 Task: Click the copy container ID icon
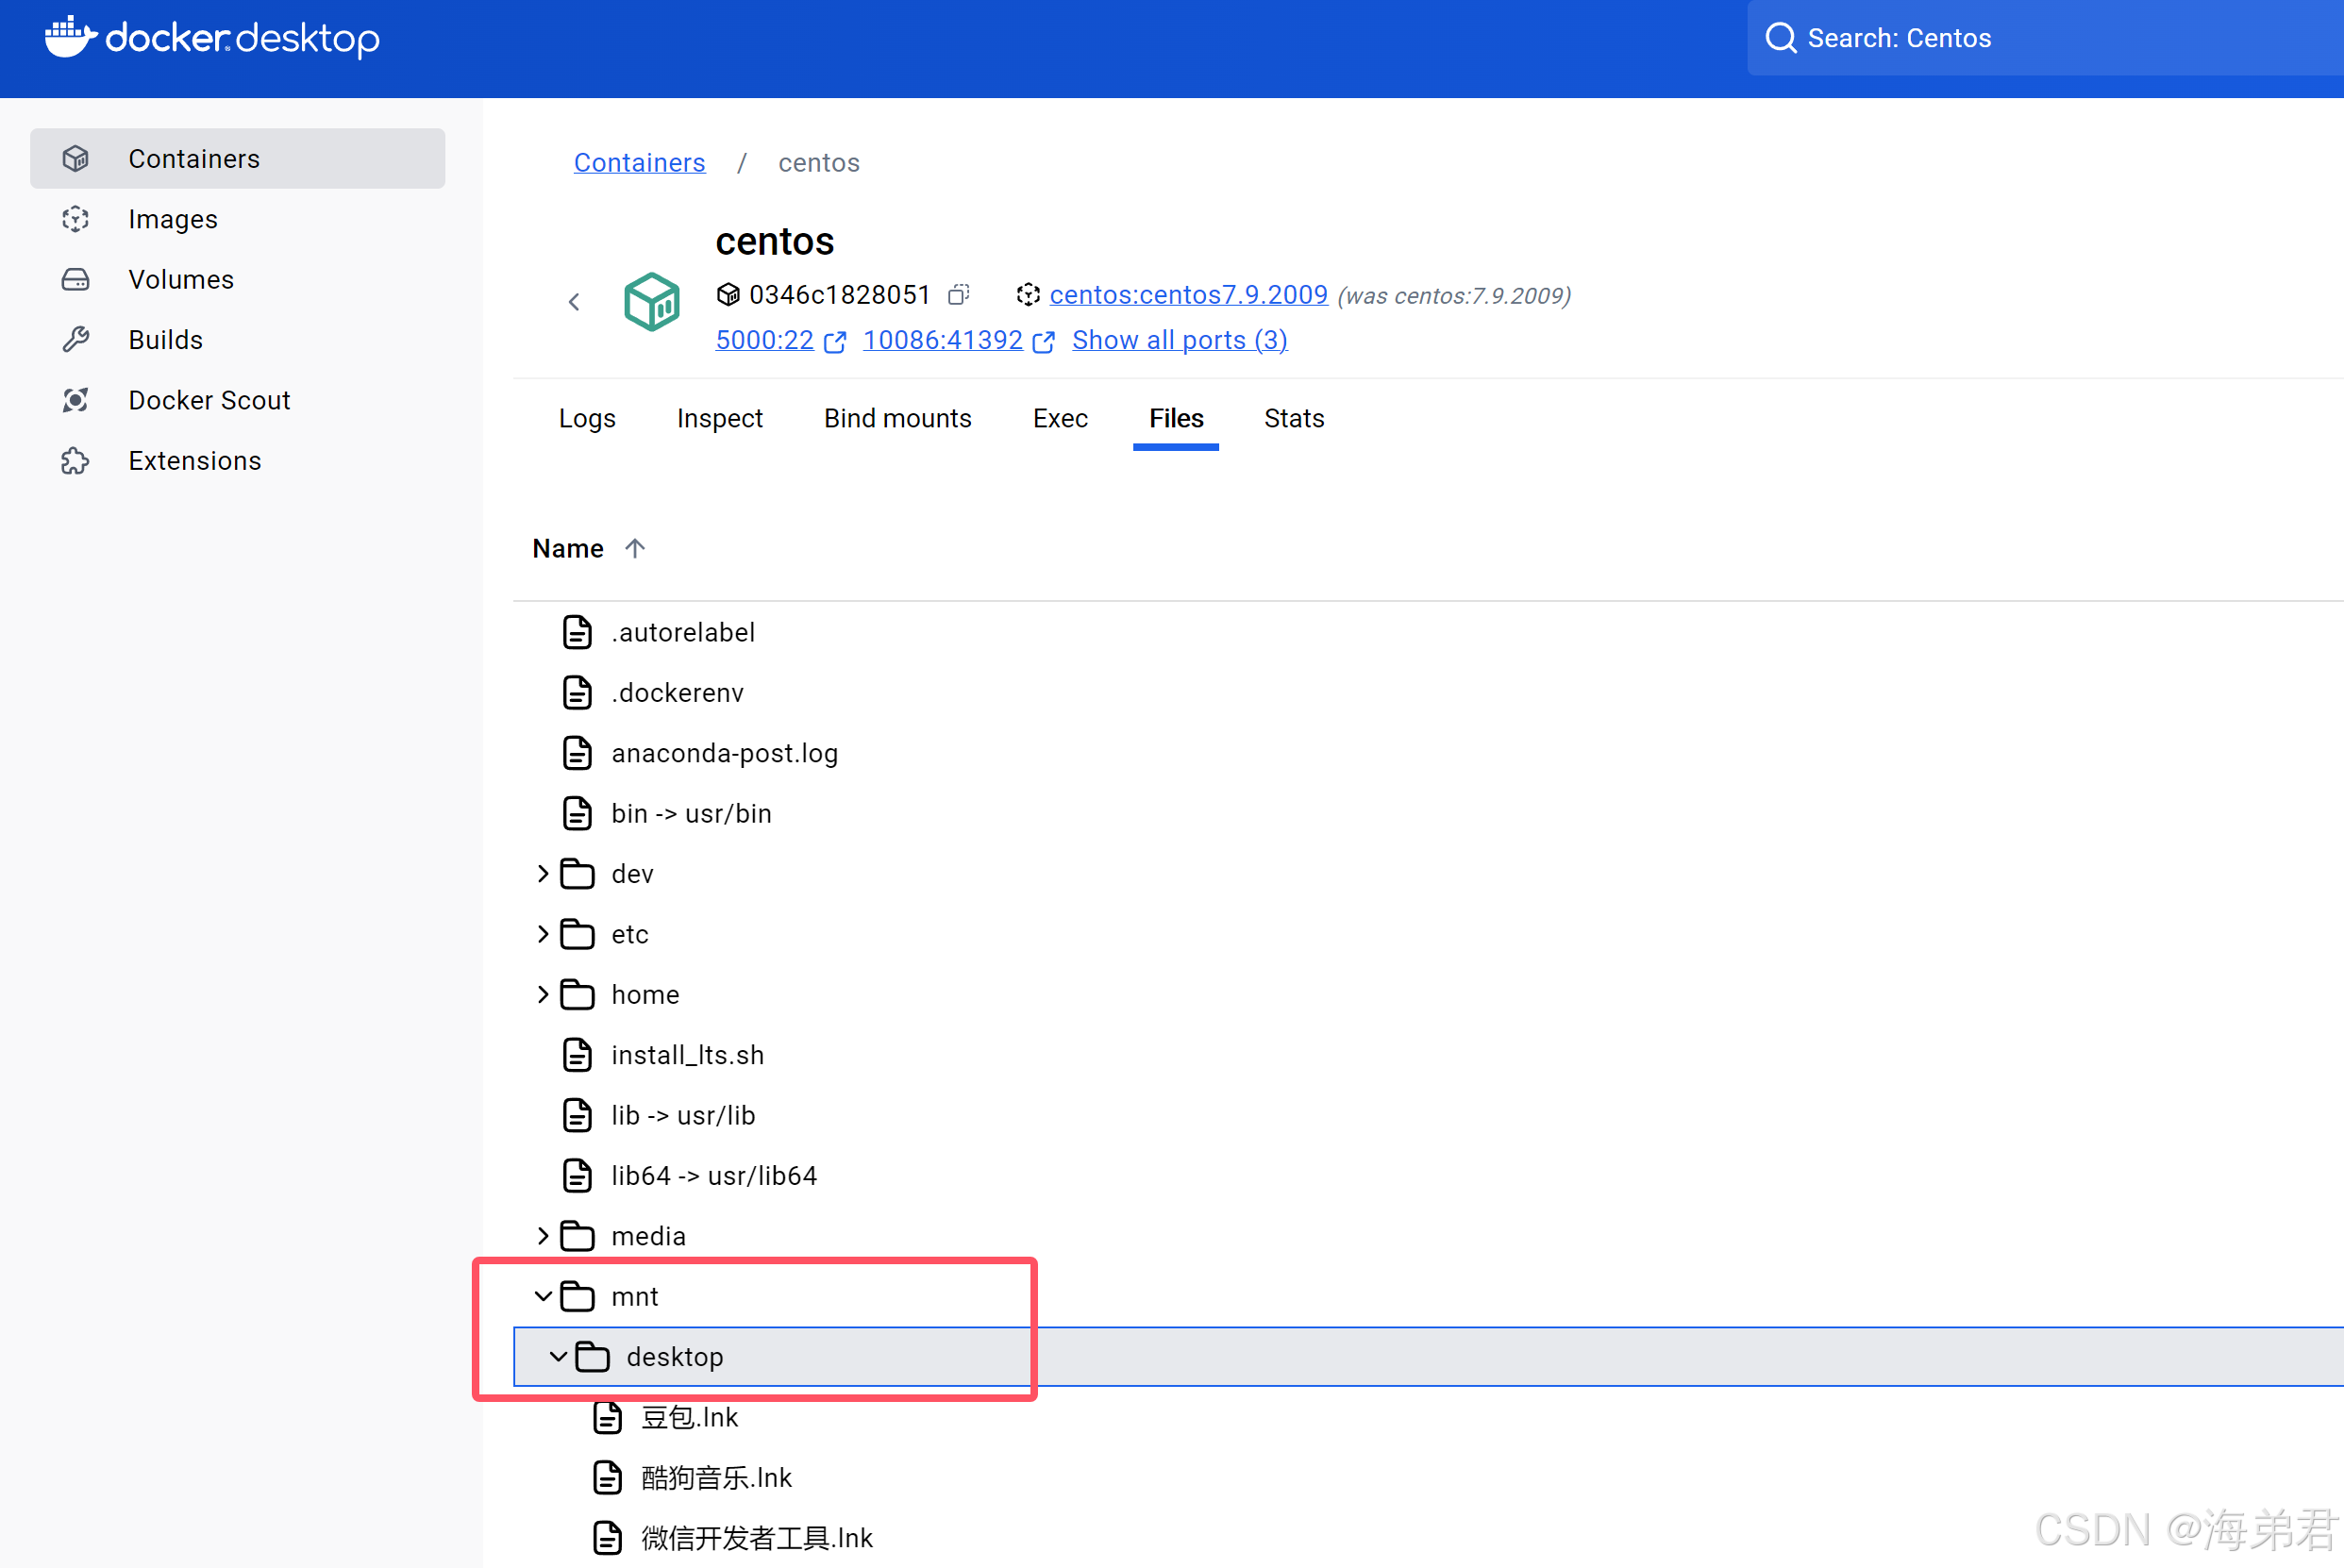click(x=958, y=294)
